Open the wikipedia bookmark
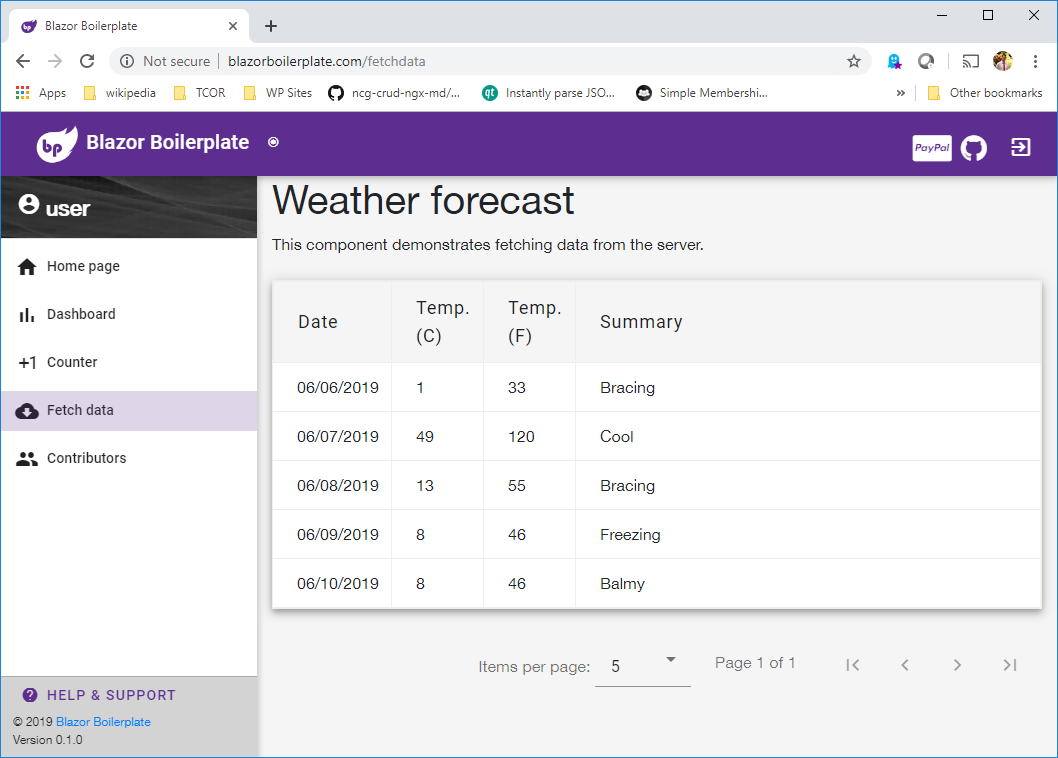 tap(130, 92)
